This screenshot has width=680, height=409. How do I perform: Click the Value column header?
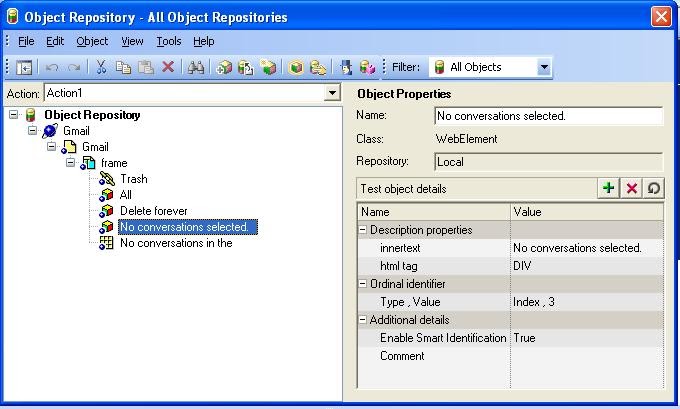[587, 212]
